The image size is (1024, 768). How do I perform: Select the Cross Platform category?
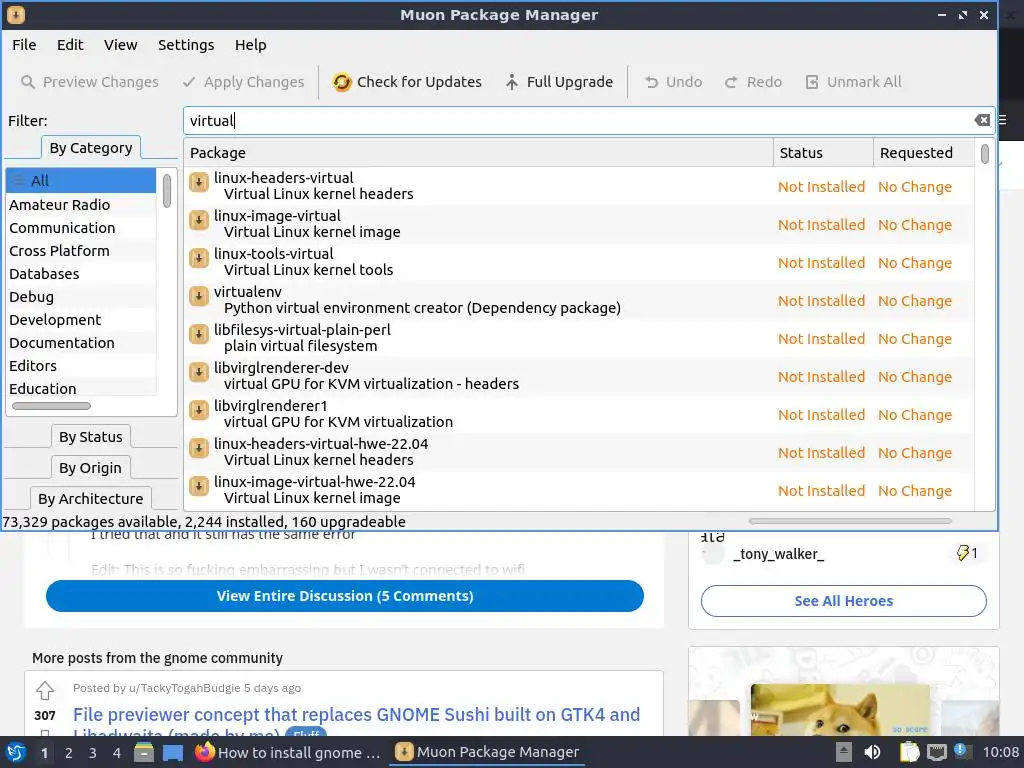coord(81,250)
